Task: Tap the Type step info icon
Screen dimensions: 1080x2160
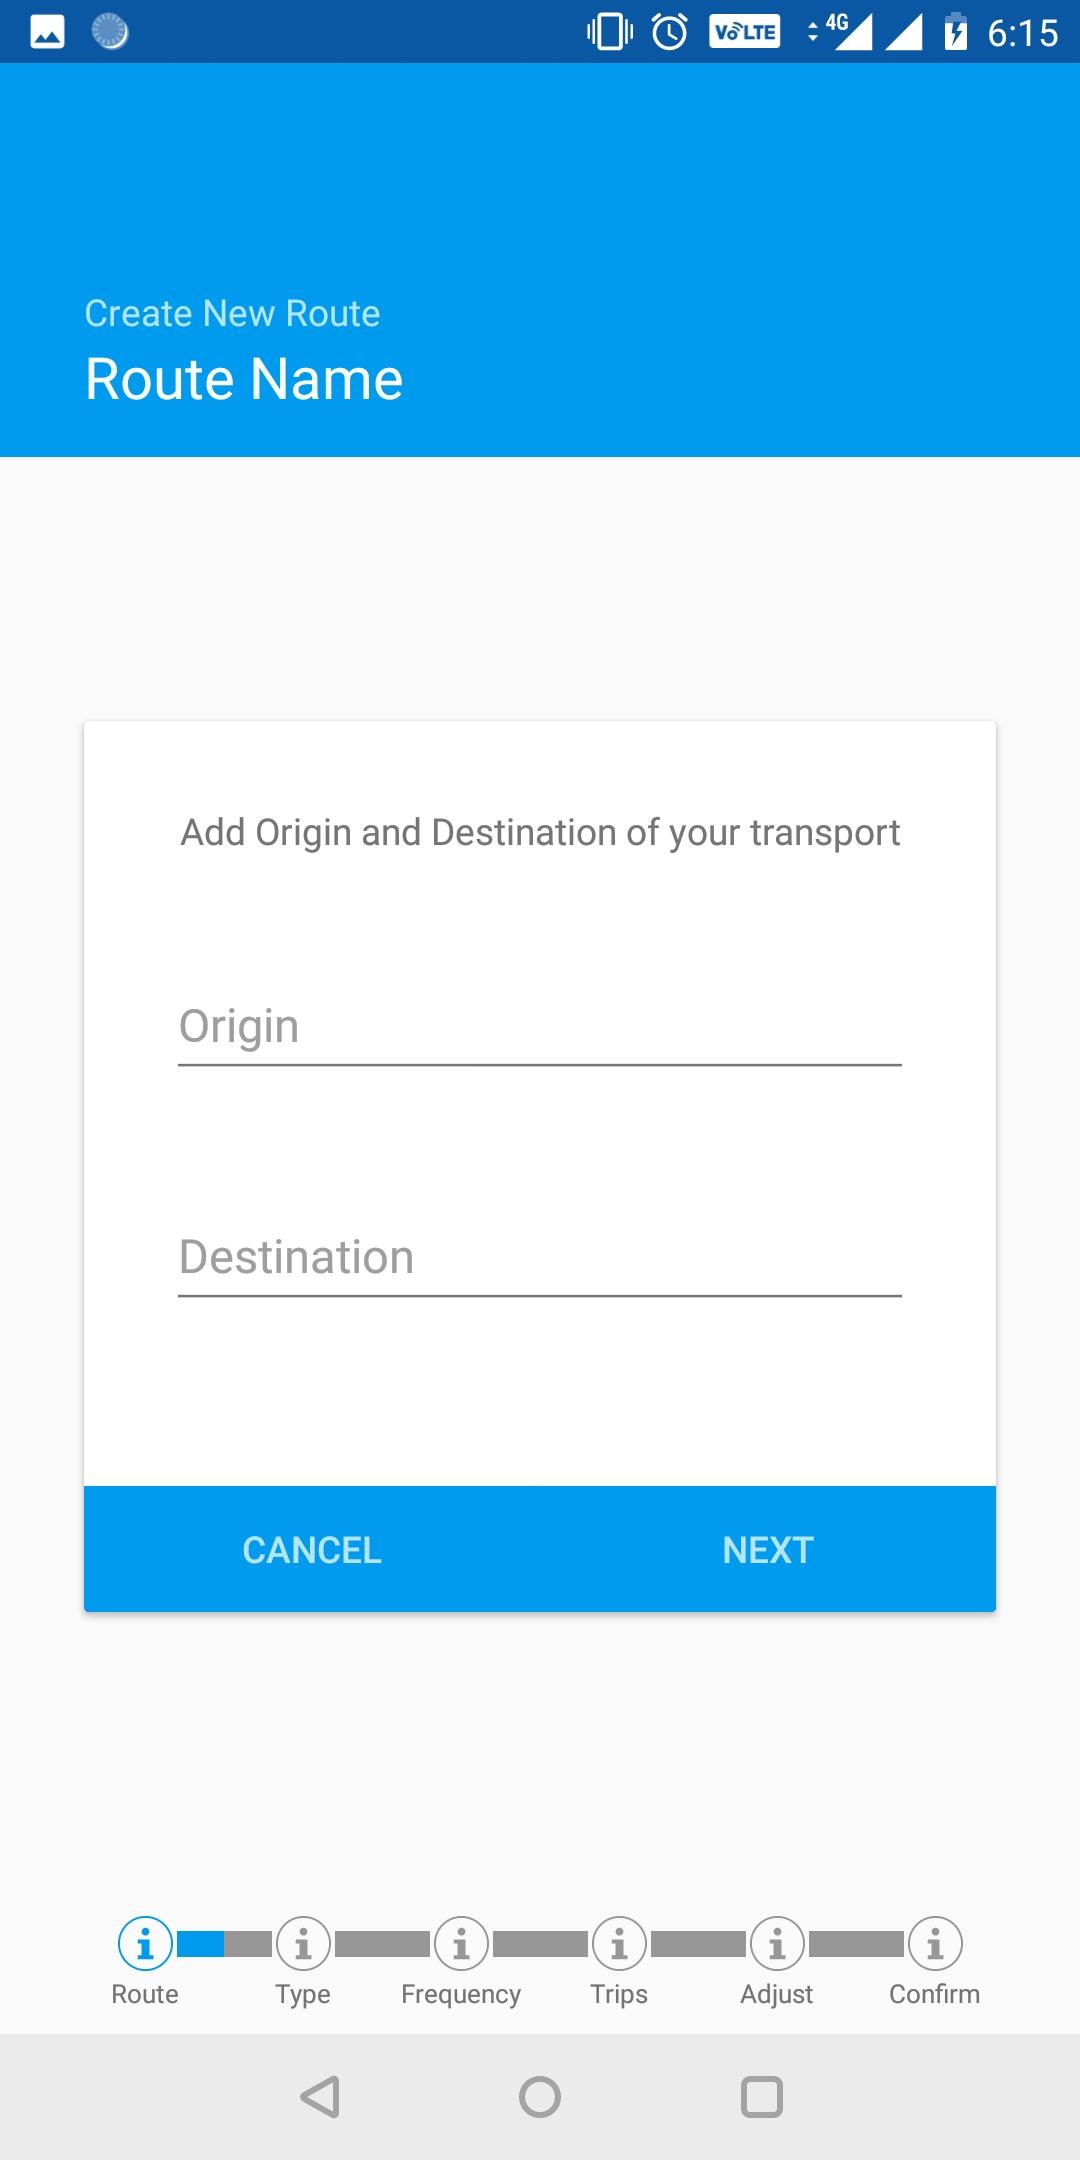Action: coord(303,1944)
